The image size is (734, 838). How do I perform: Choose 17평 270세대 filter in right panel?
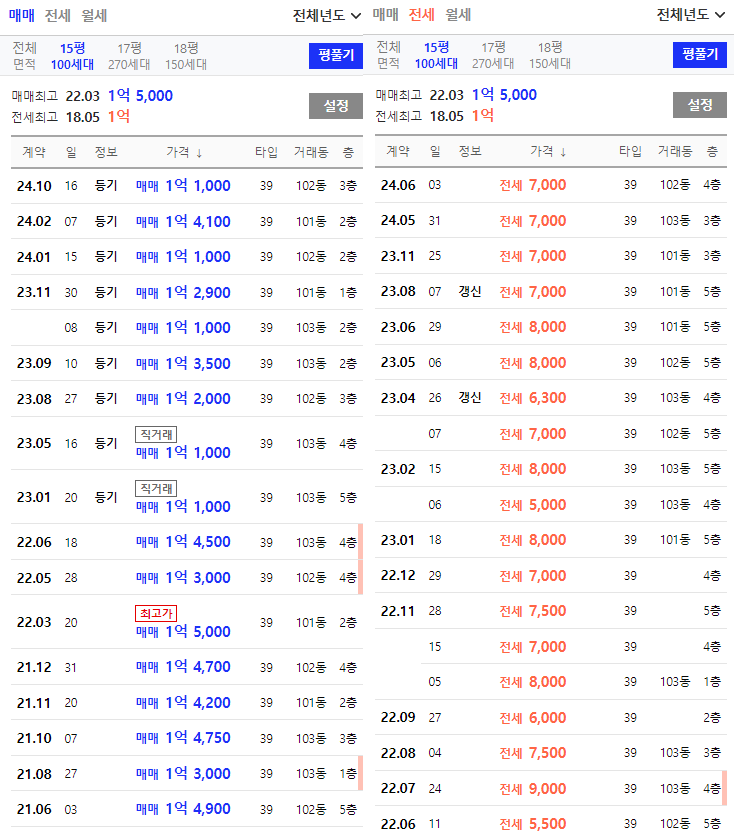point(493,55)
